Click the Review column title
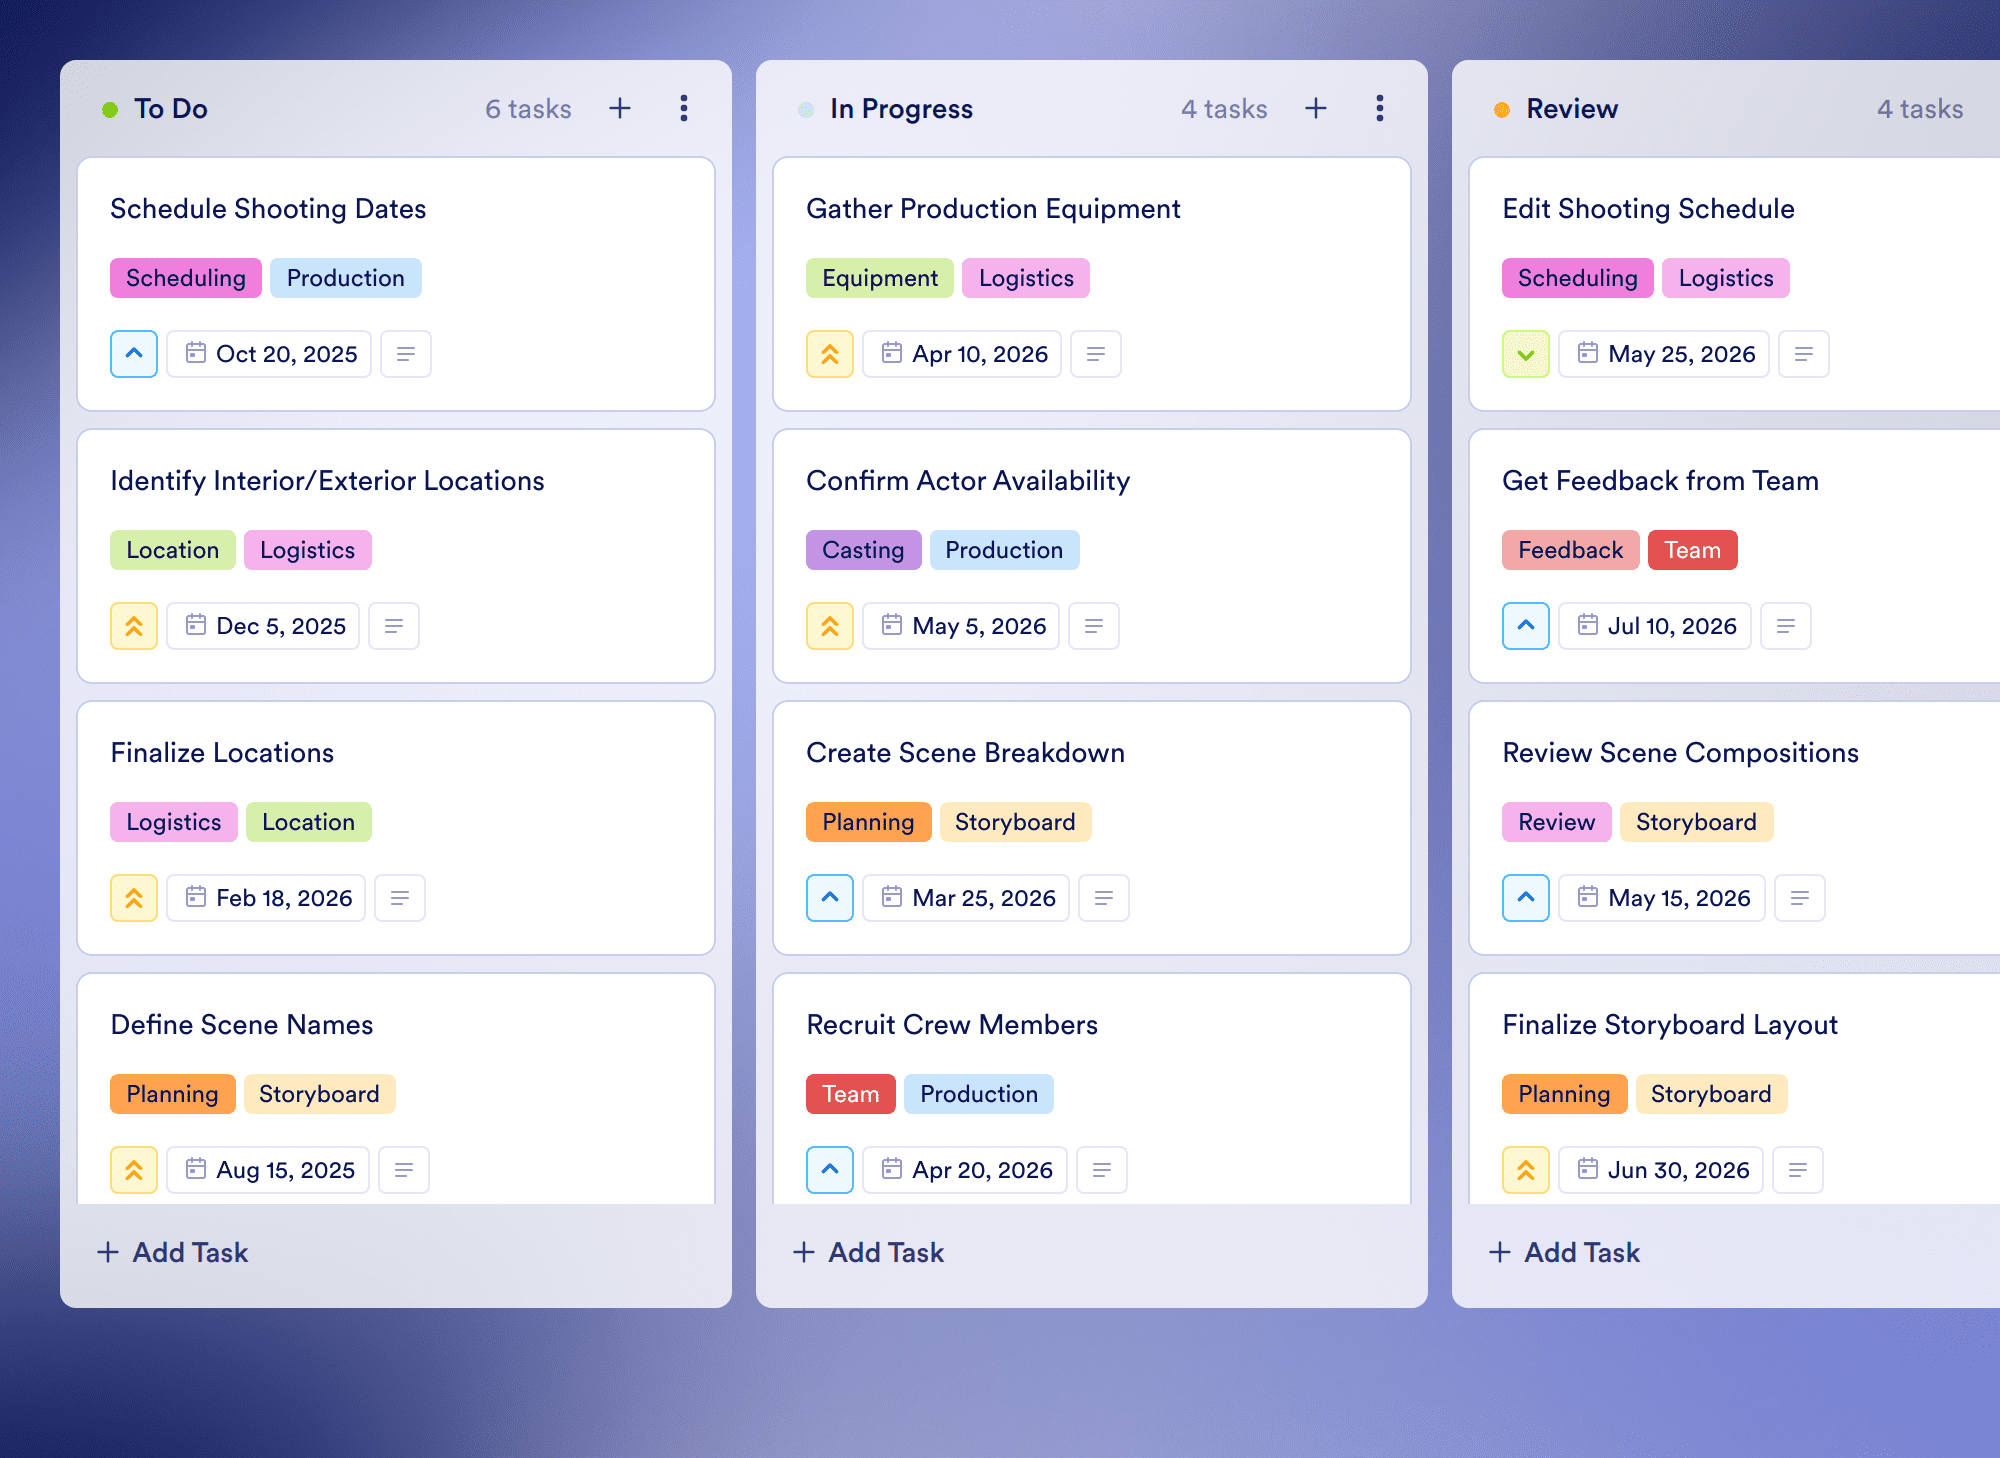 pos(1572,108)
